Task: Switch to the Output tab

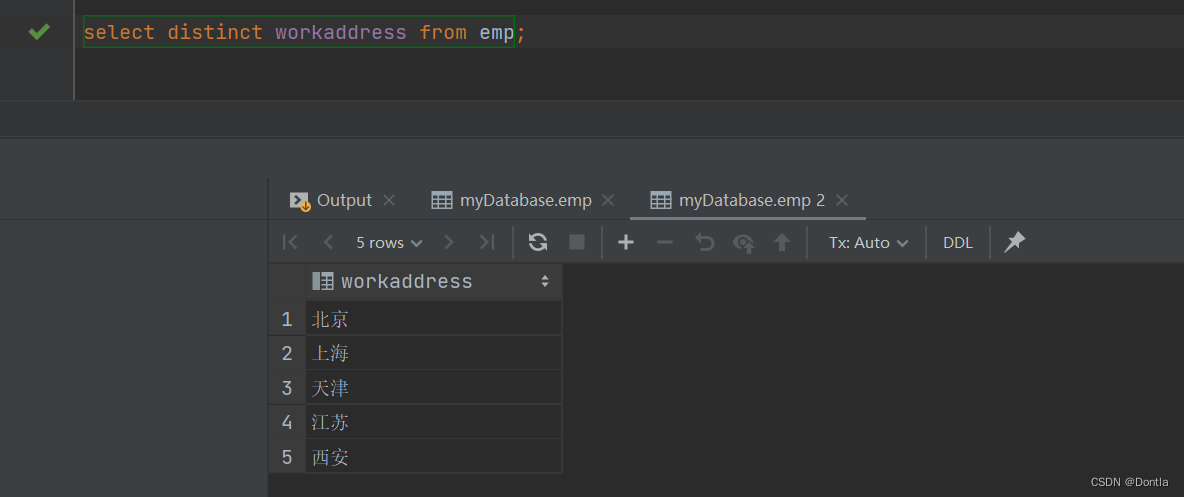Action: 344,200
